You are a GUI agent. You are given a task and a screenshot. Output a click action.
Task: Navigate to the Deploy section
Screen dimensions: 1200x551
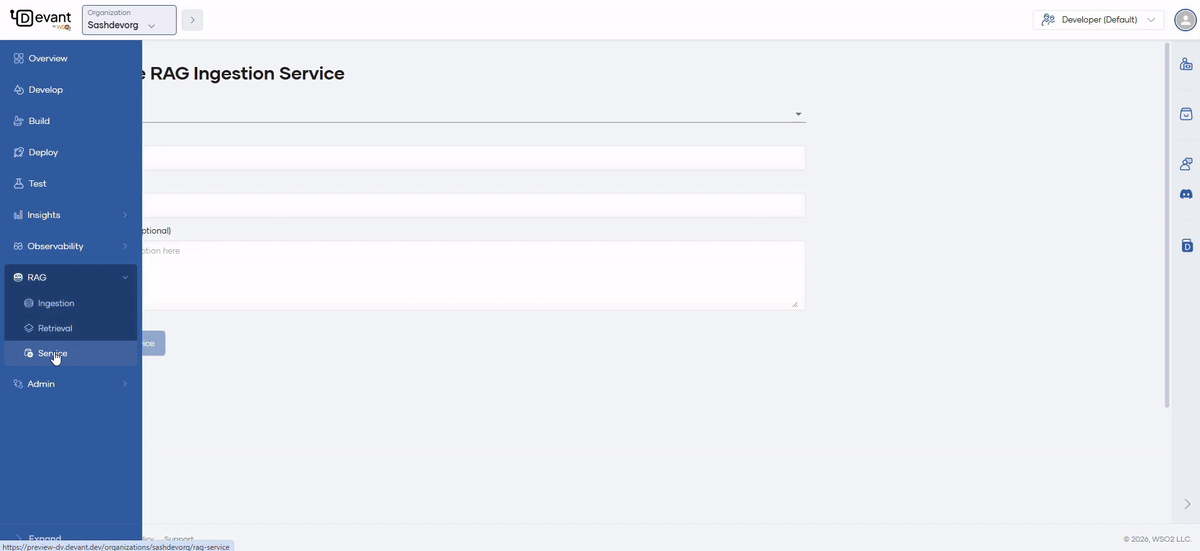pos(43,152)
